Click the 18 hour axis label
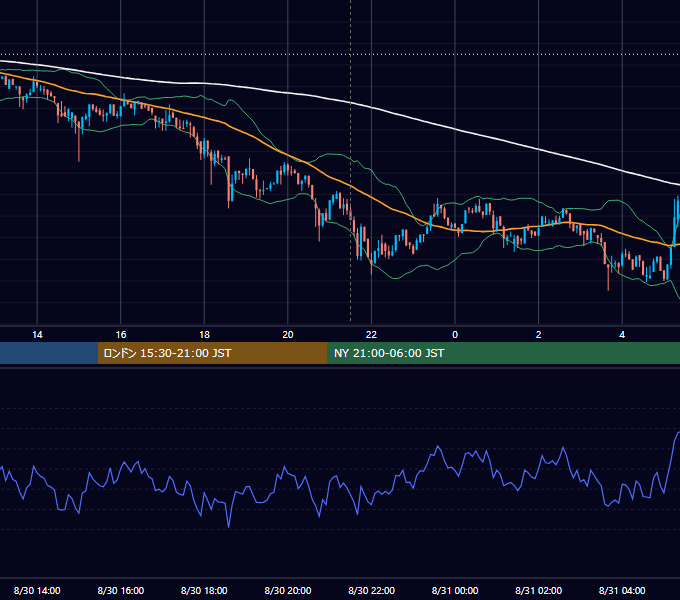The height and width of the screenshot is (600, 680). click(204, 335)
